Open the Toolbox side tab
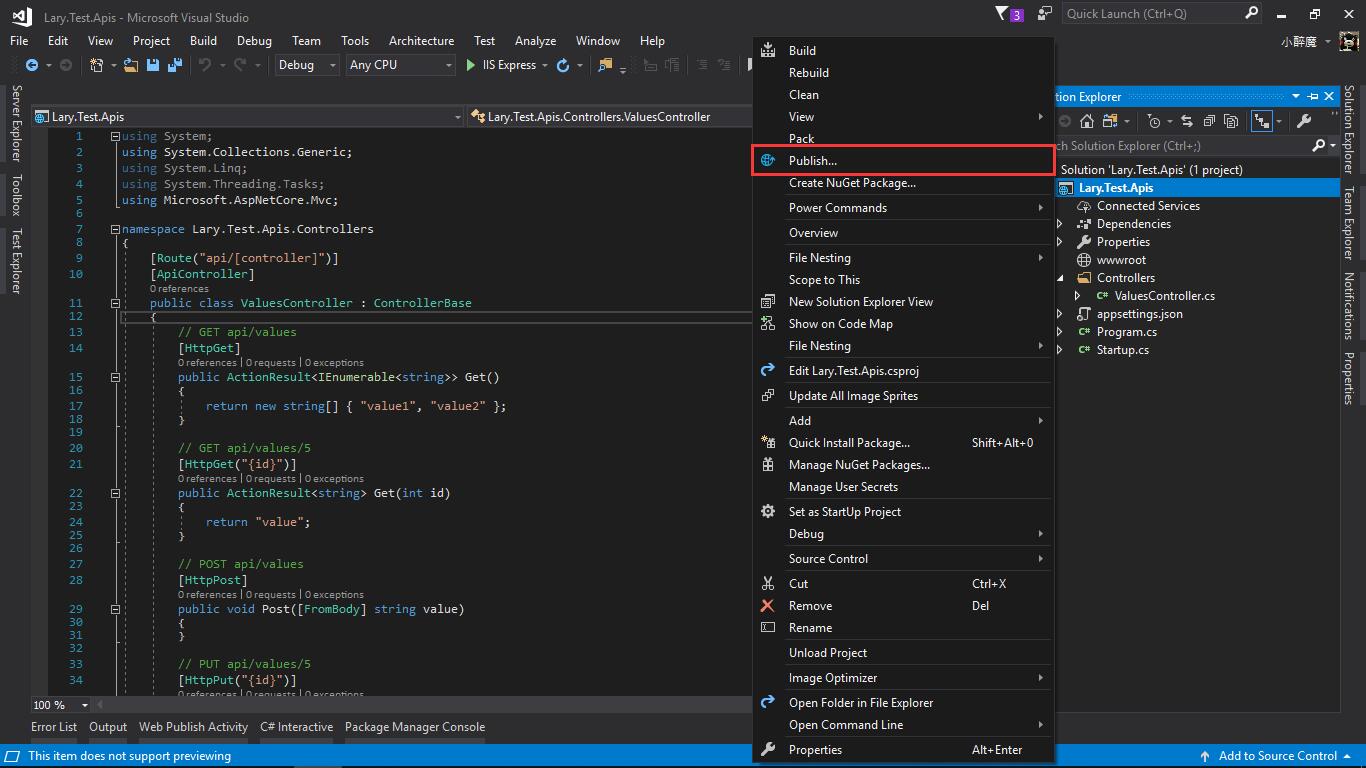1366x768 pixels. pyautogui.click(x=16, y=195)
